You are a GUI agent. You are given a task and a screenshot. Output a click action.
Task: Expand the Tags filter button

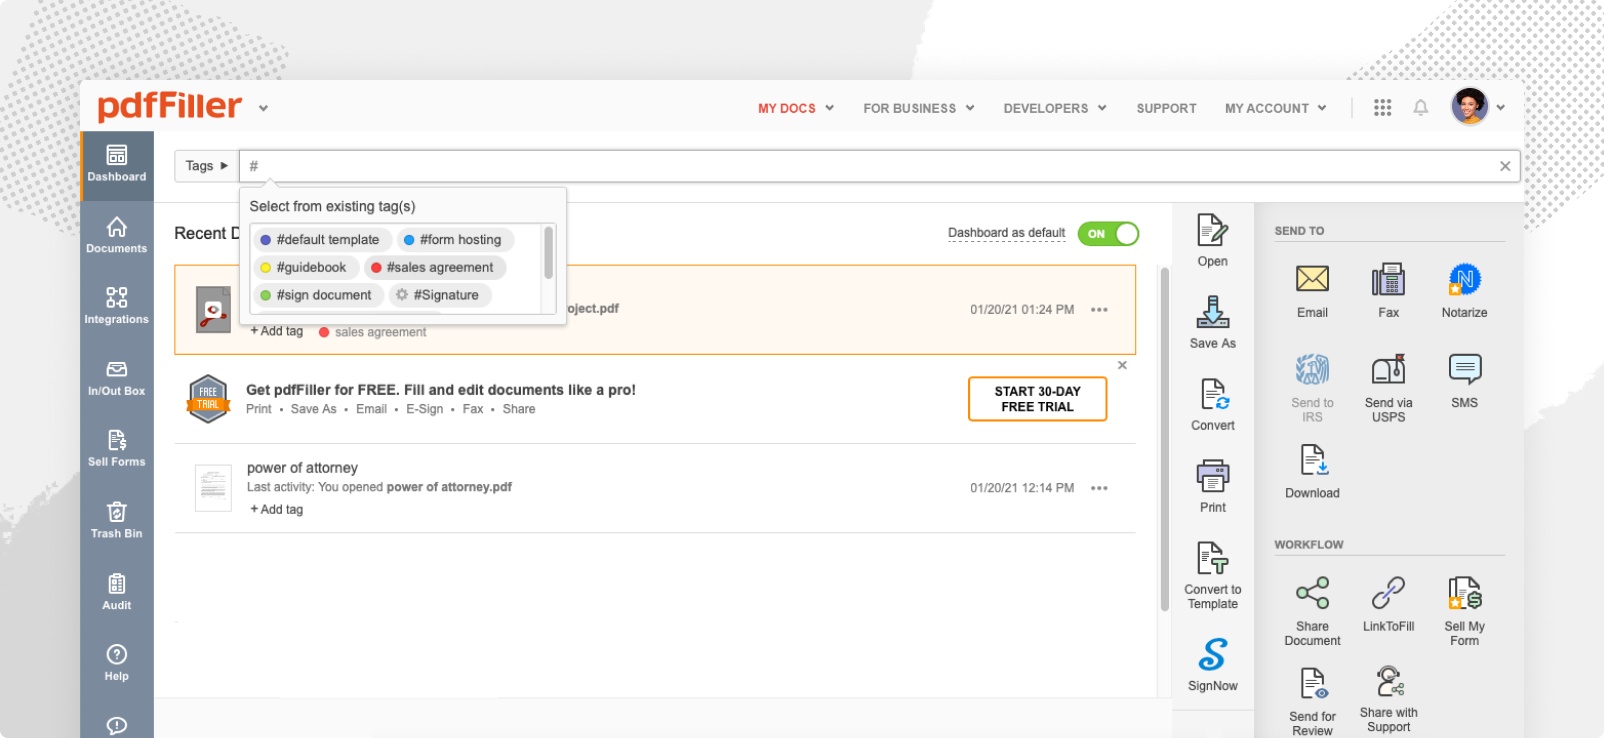[x=206, y=166]
